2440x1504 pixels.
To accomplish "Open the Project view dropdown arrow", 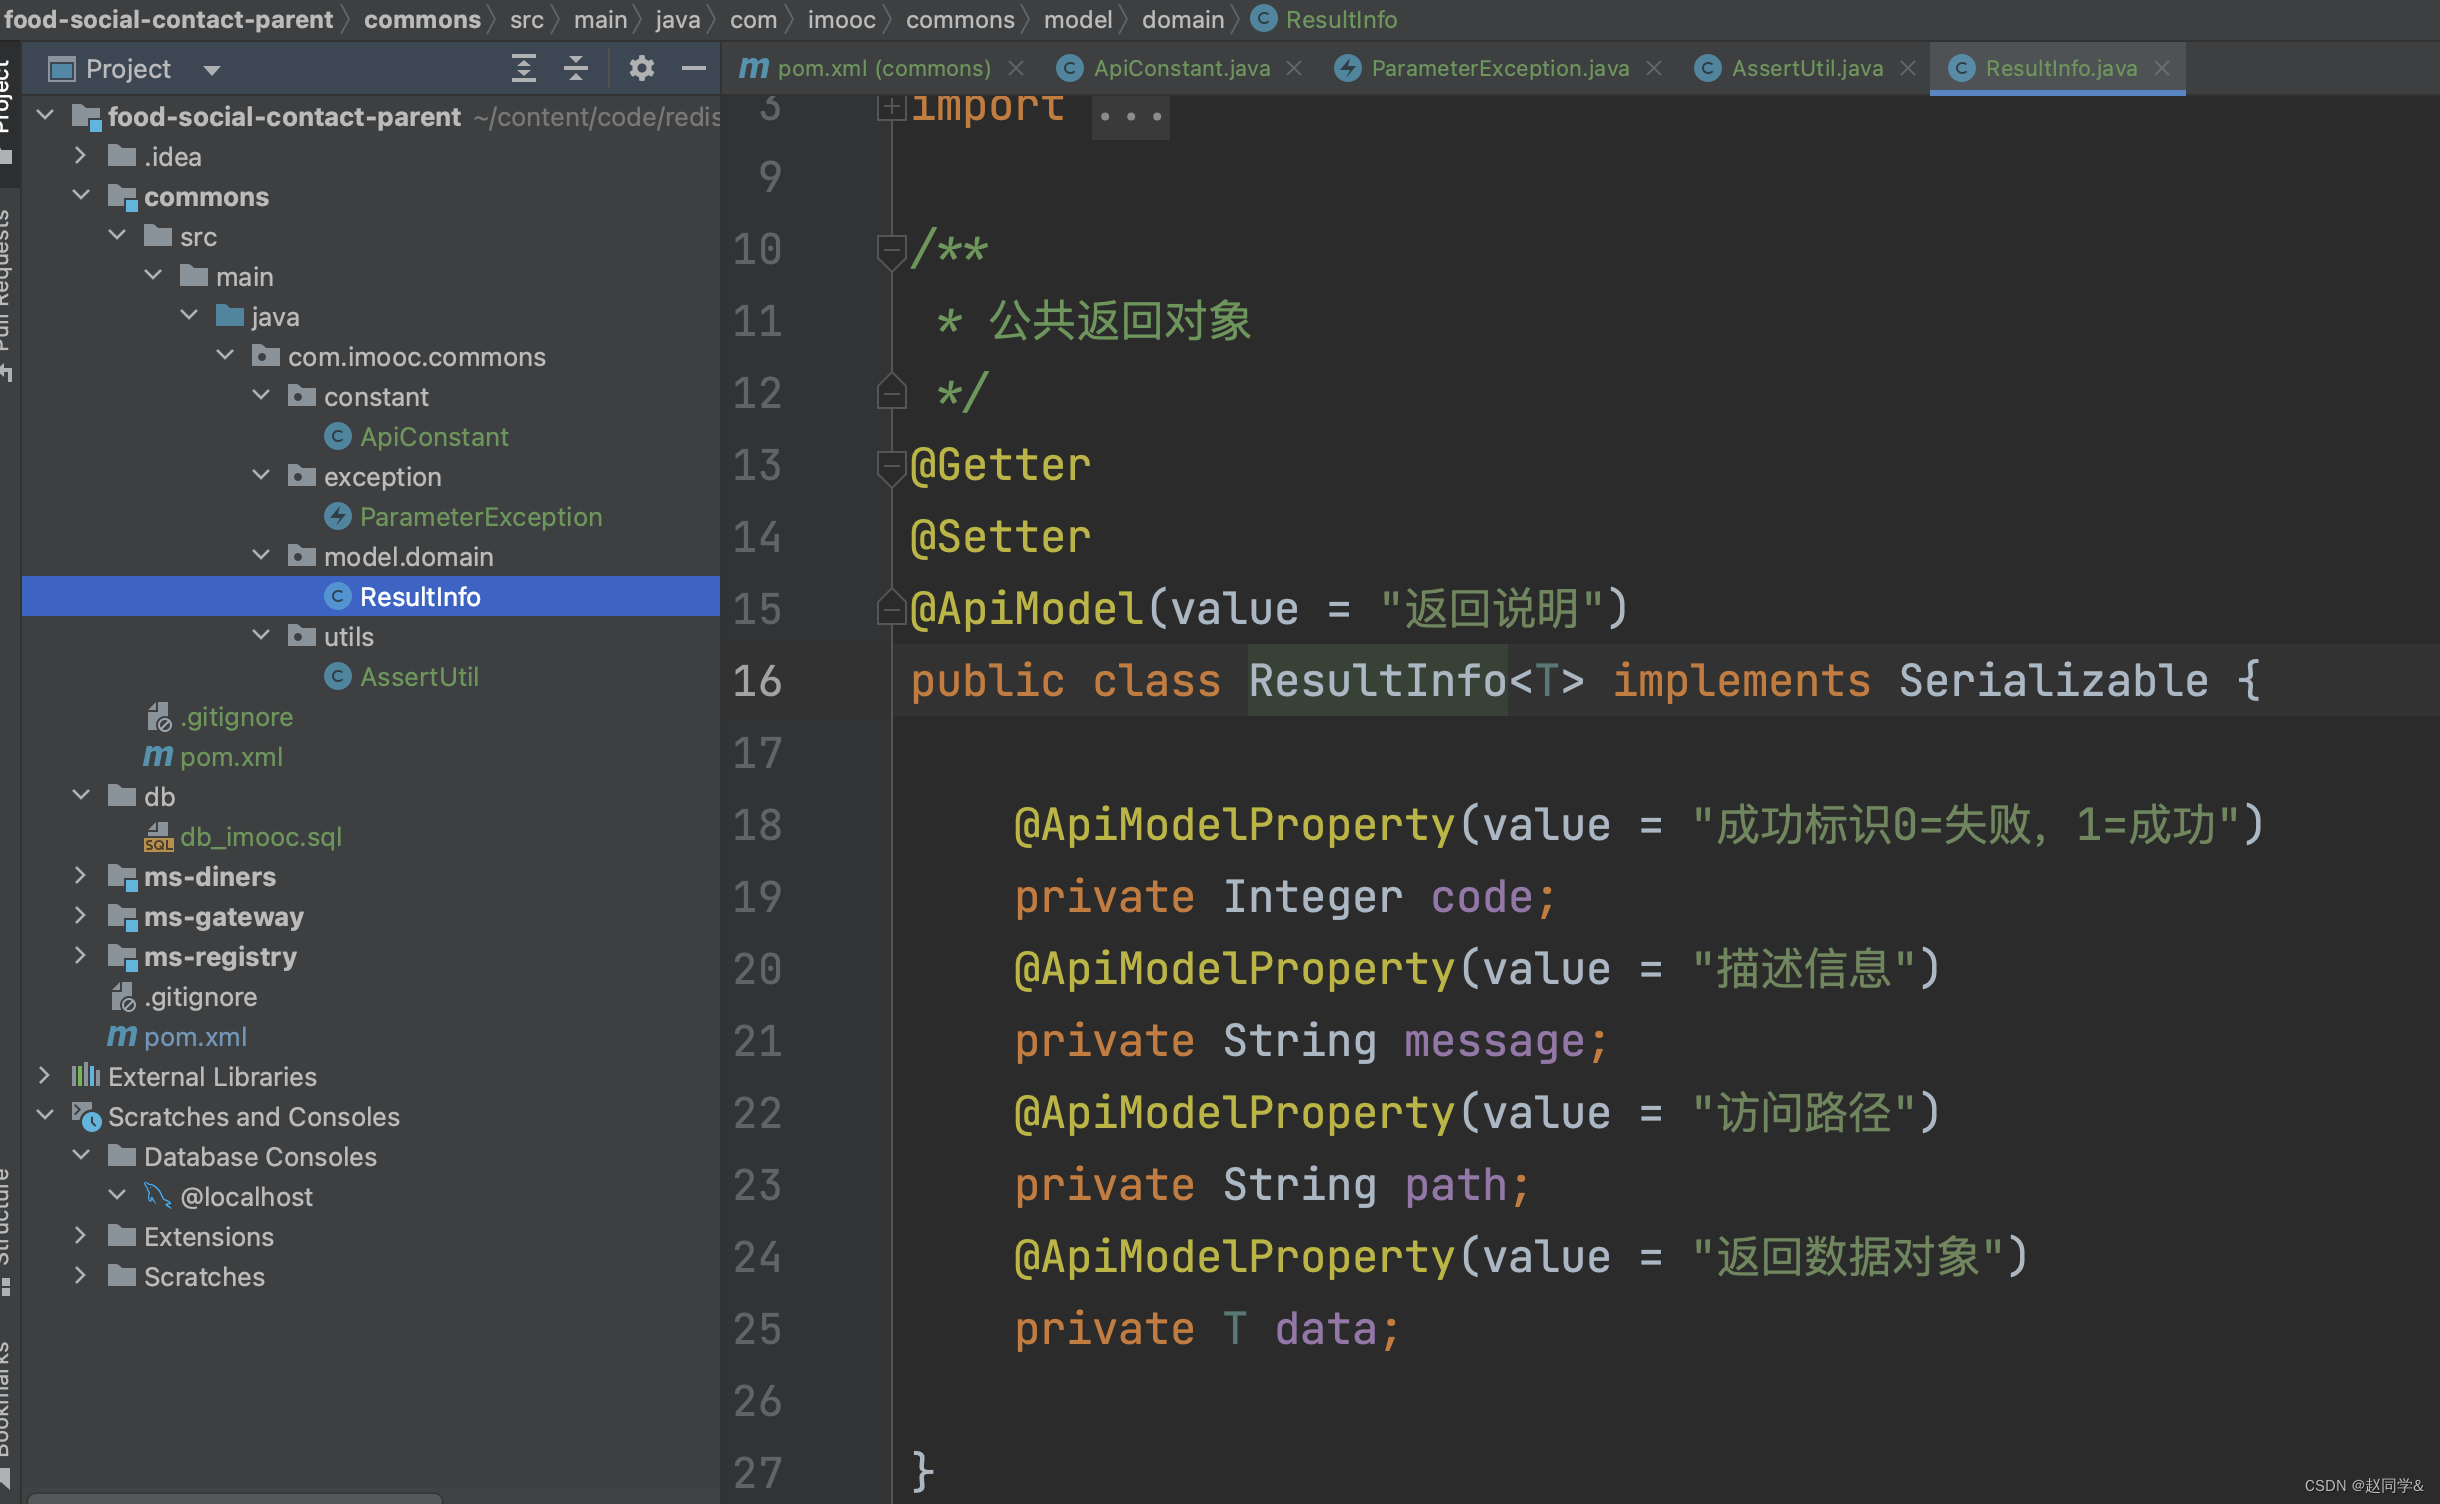I will [x=211, y=70].
